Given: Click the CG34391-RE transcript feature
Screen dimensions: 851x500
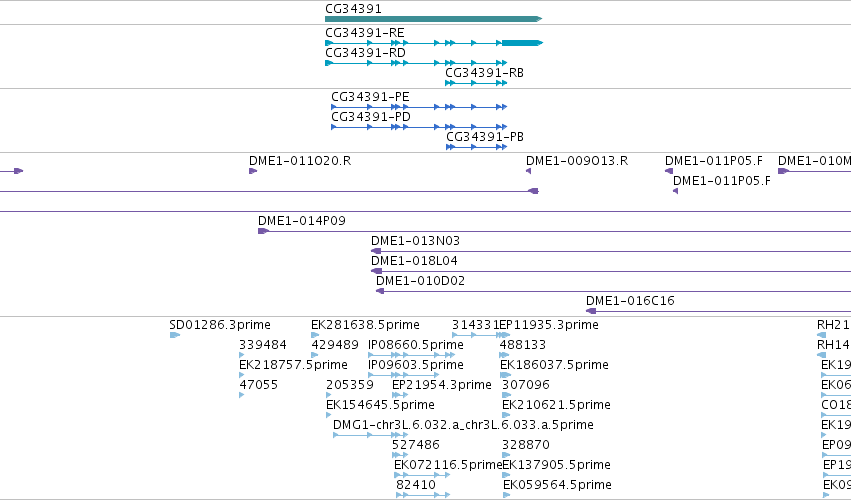Looking at the screenshot, I should coord(434,43).
